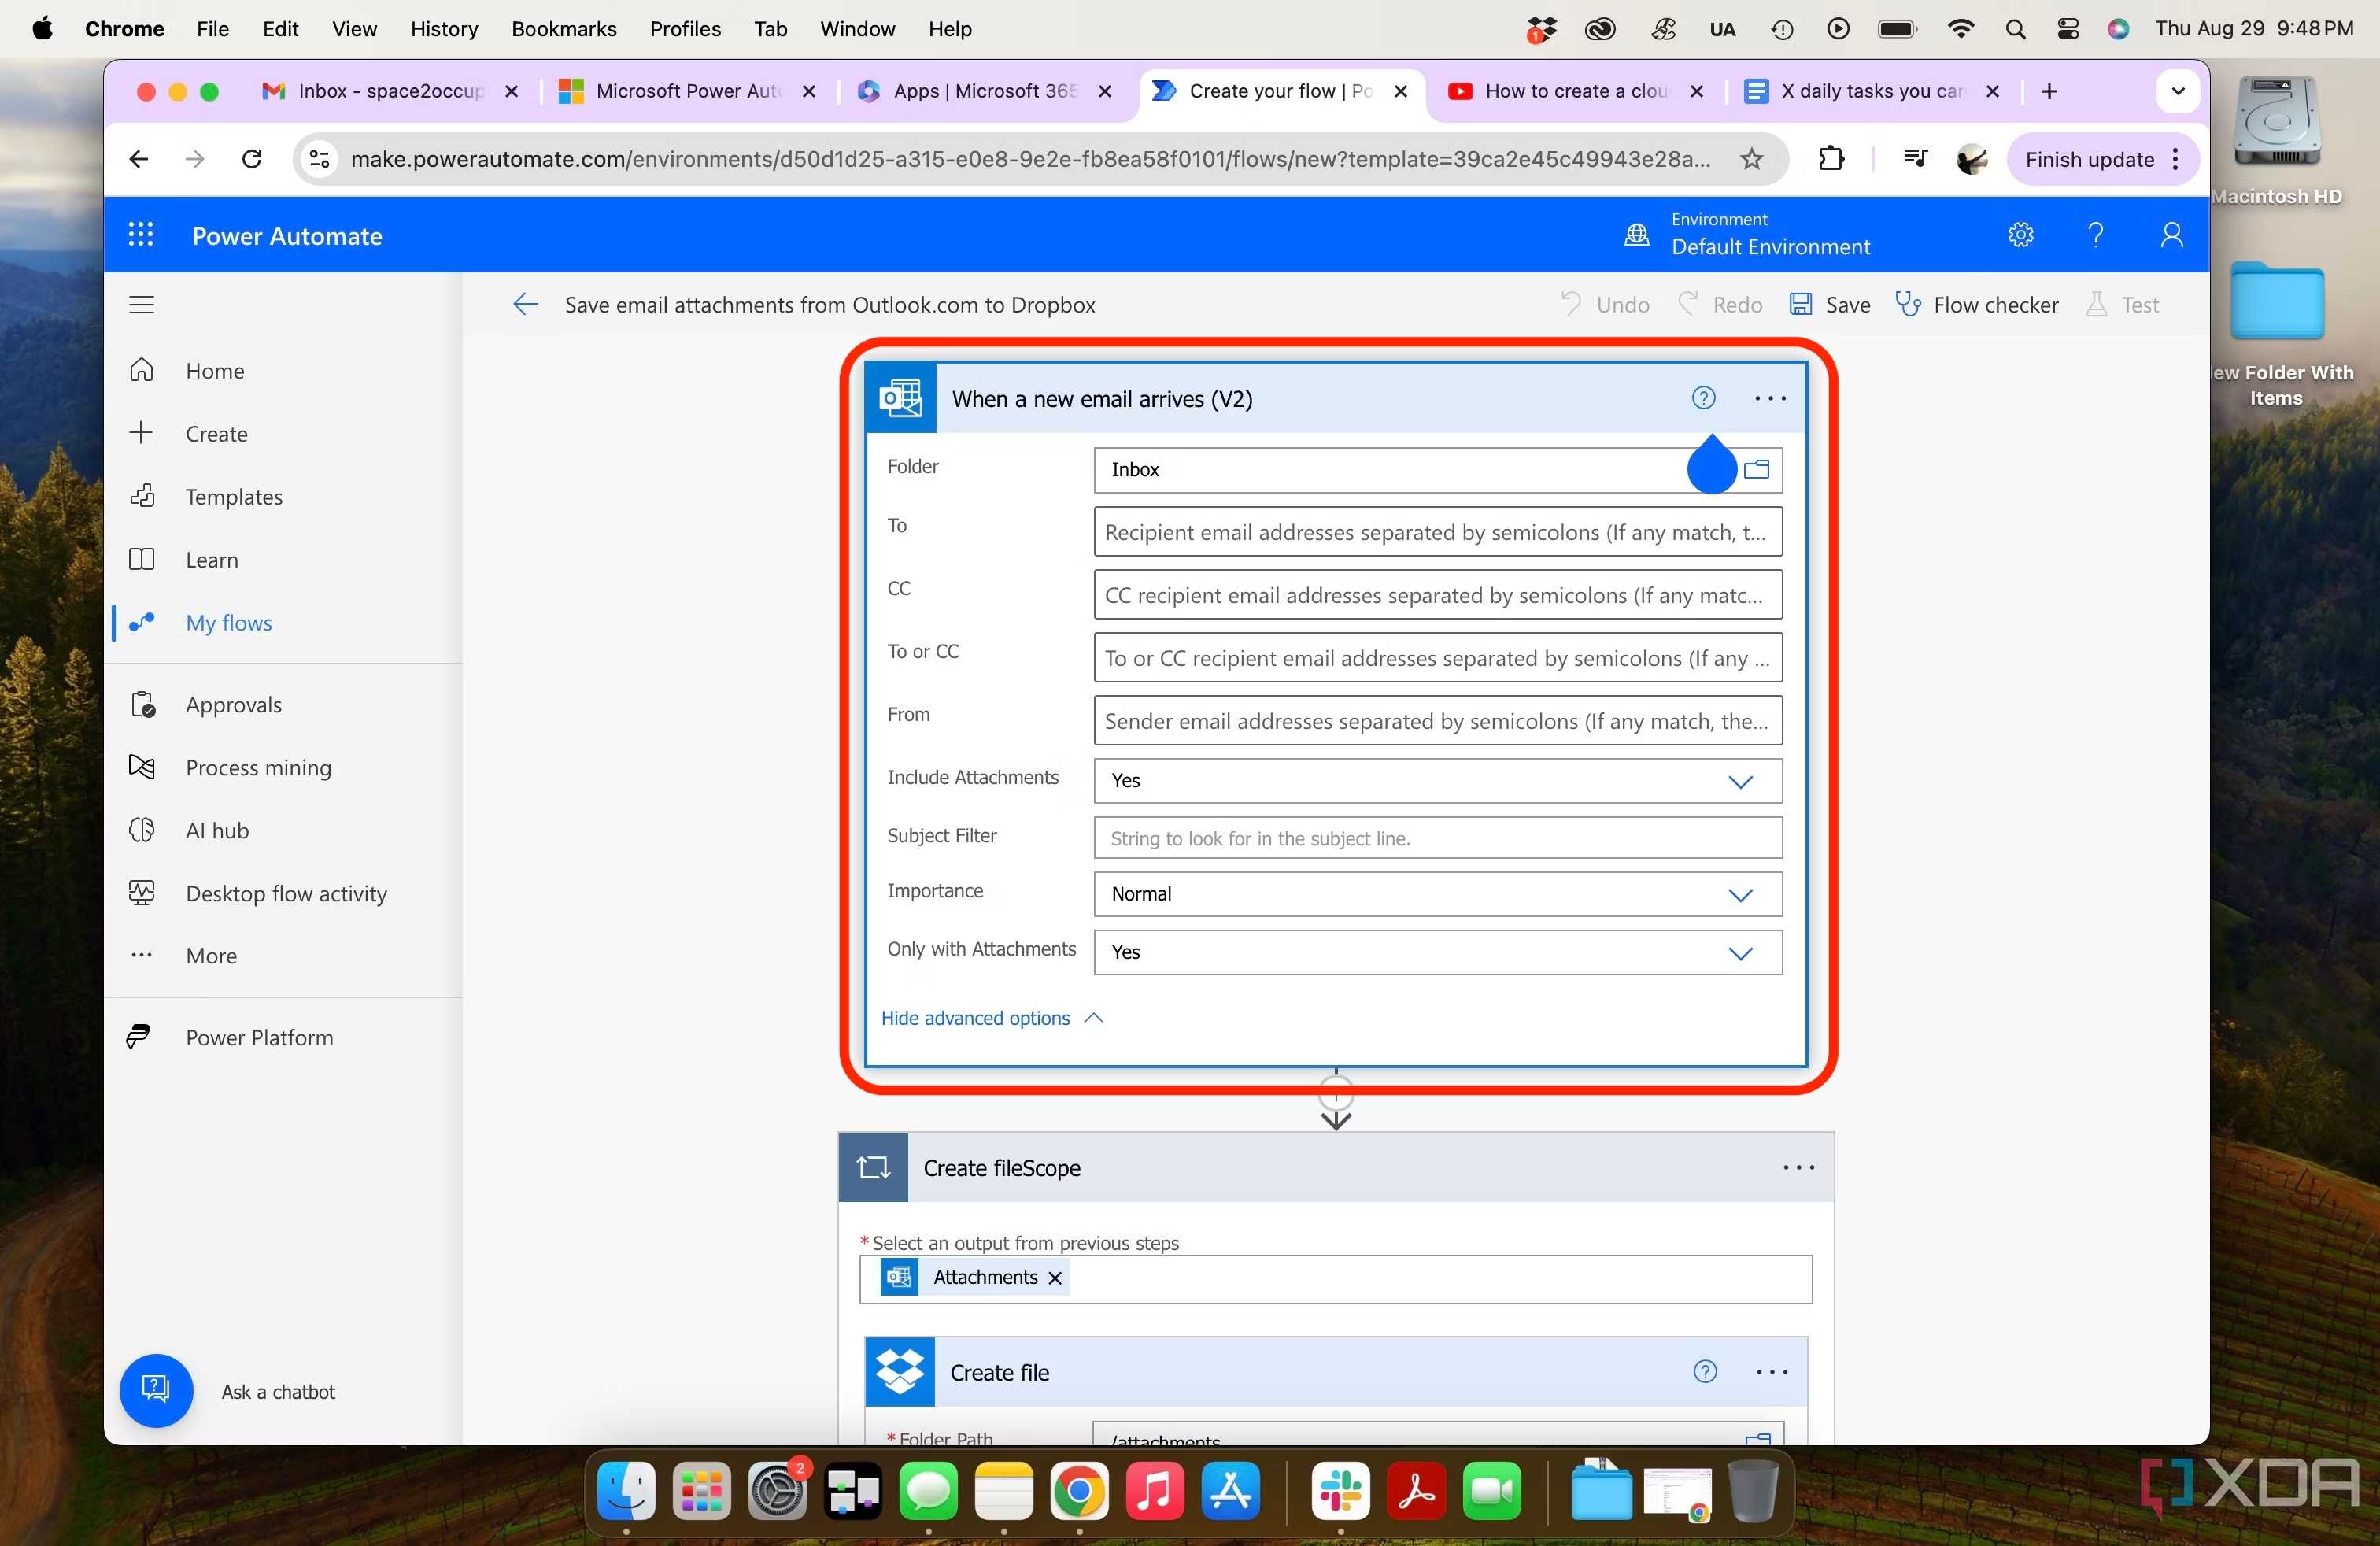The width and height of the screenshot is (2380, 1546).
Task: Go back using the arrow beside flow title
Action: 525,304
